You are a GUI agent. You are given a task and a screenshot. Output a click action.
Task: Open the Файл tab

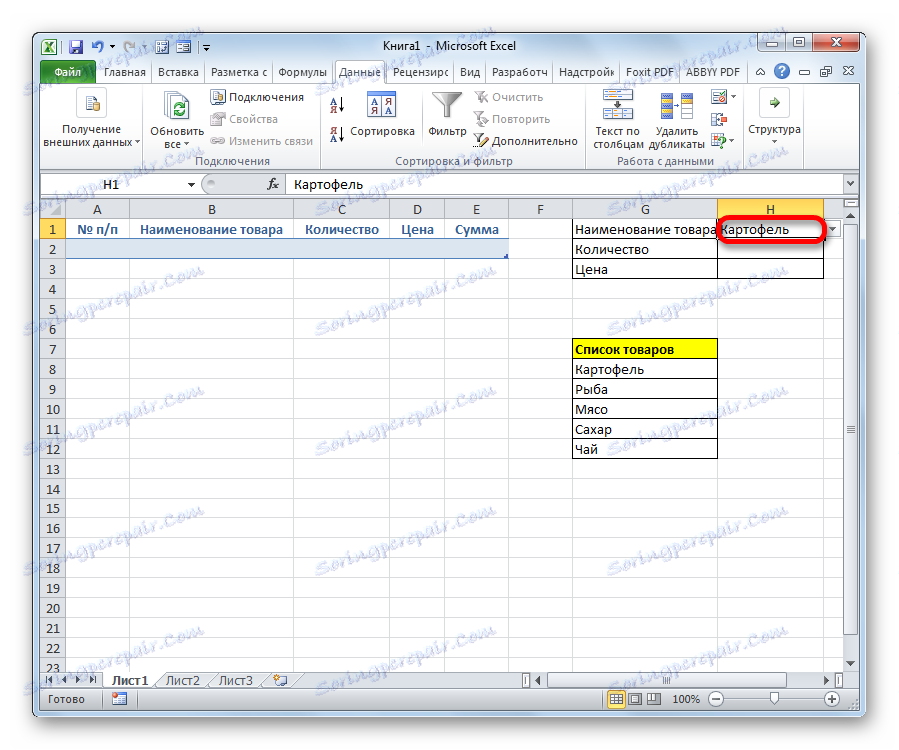68,72
